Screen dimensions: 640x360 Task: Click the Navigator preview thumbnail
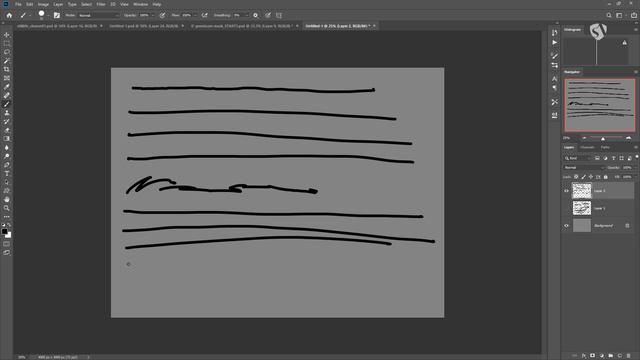point(600,105)
